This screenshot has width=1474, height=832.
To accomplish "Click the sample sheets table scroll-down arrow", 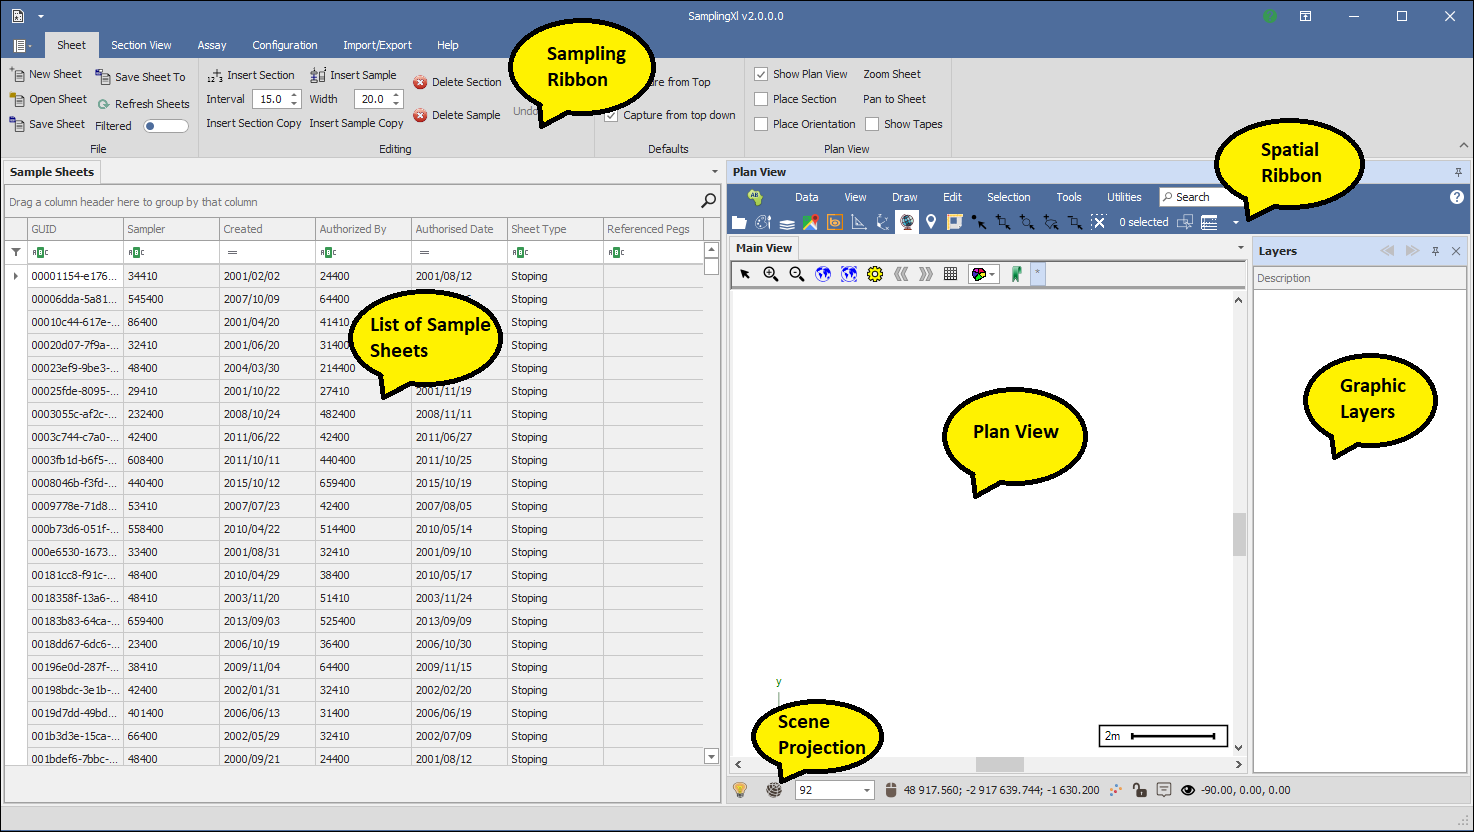I will click(x=711, y=756).
